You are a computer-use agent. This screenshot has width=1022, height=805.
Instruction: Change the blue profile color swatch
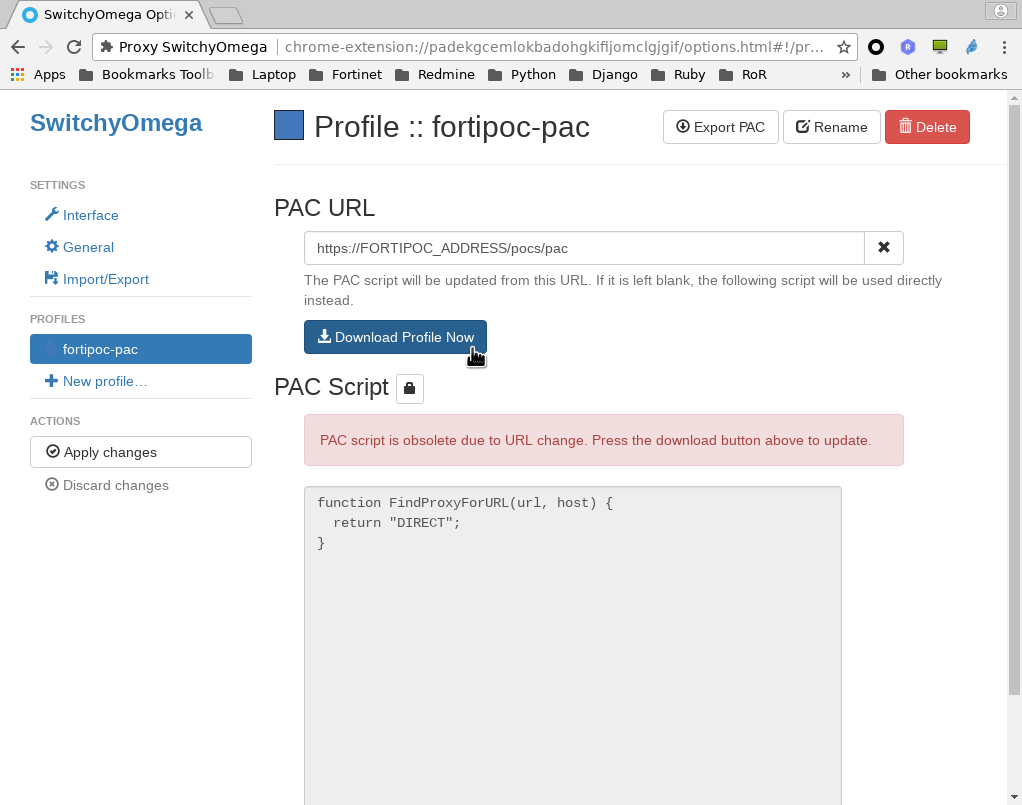coord(289,125)
